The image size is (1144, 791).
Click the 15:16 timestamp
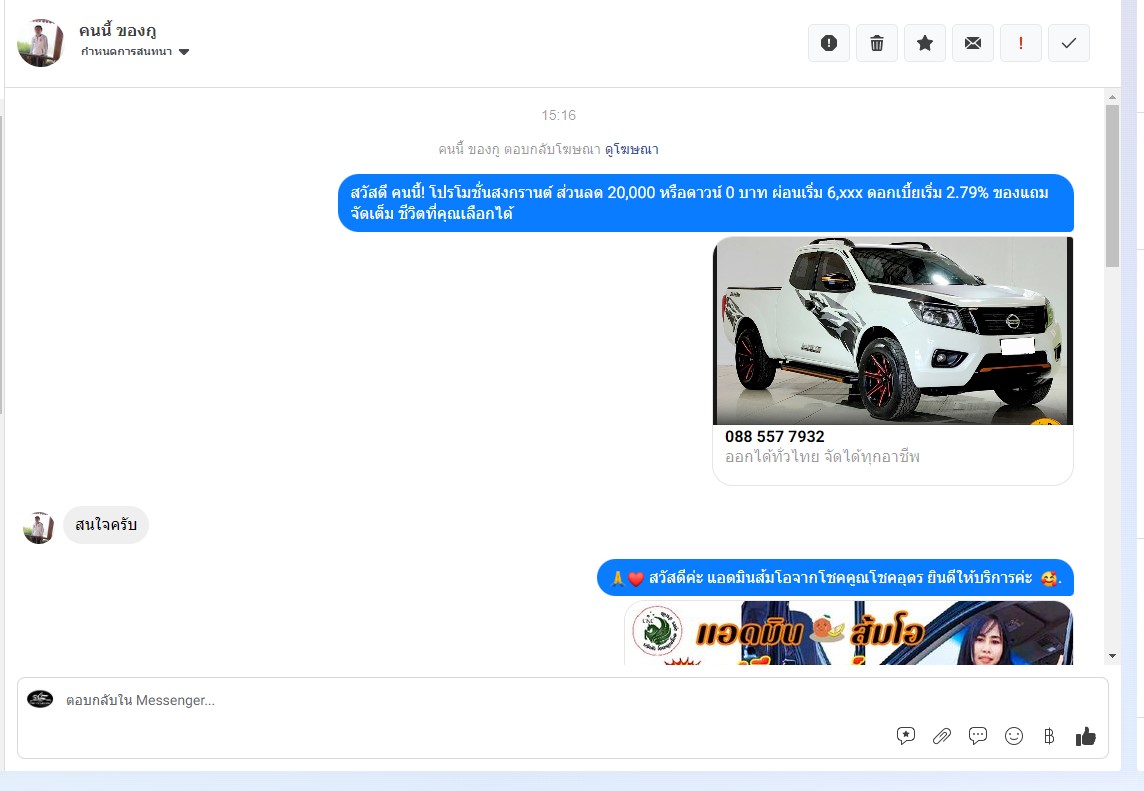click(x=558, y=115)
